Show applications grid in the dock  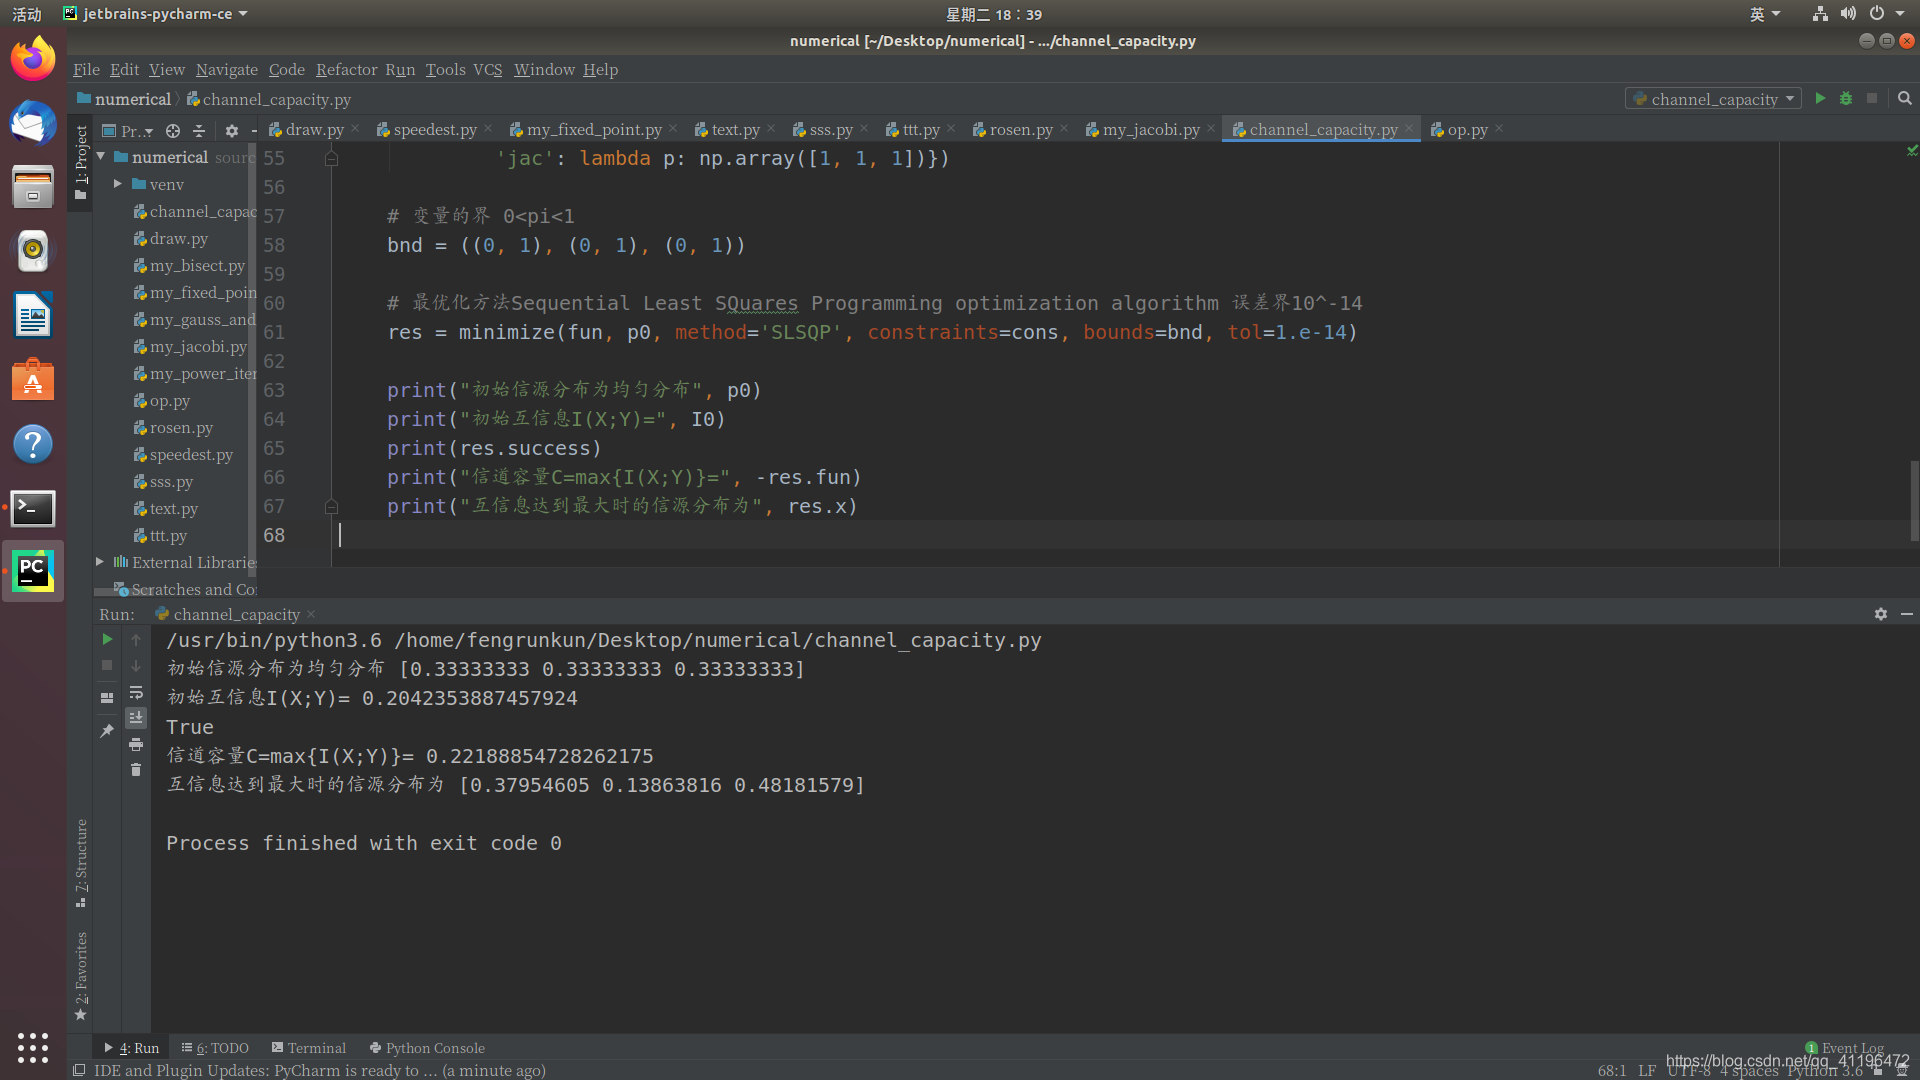point(33,1047)
